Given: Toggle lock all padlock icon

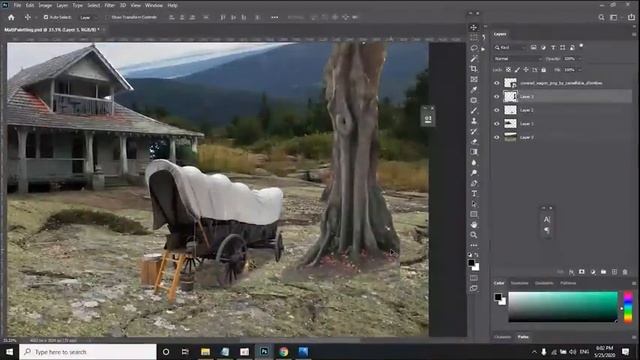Looking at the screenshot, I should 544,70.
